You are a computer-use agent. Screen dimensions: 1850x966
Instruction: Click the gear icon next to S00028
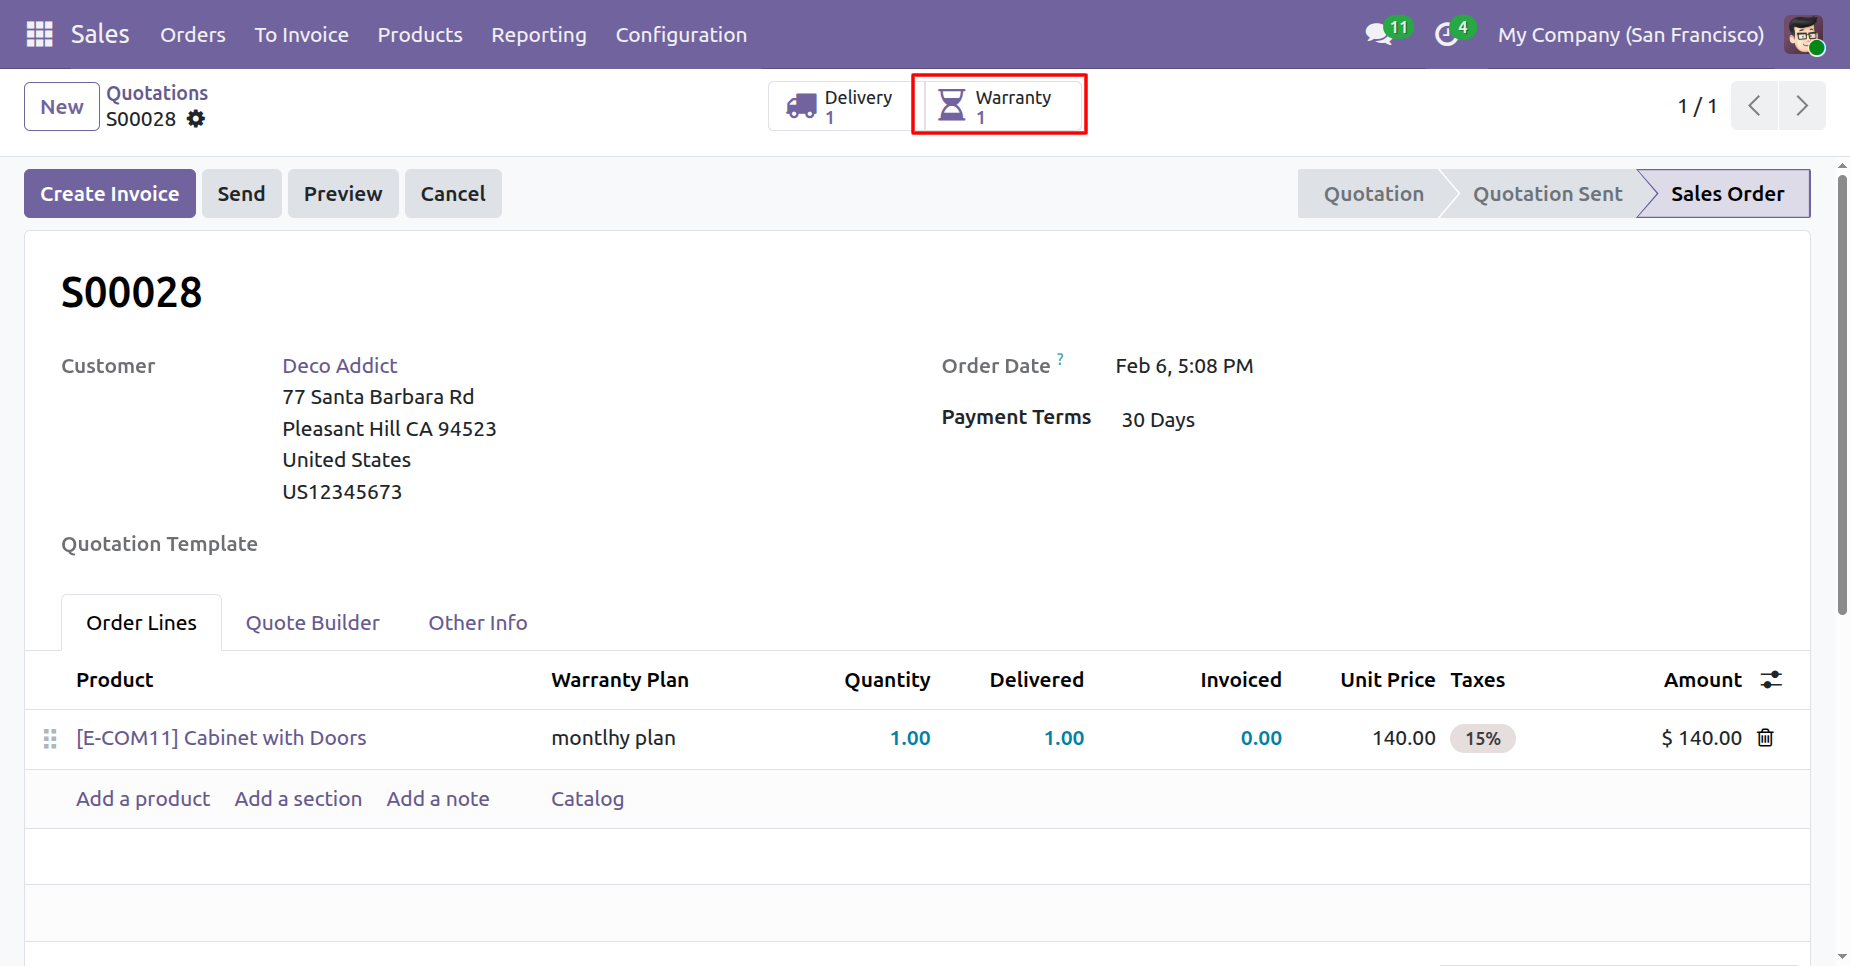coord(196,119)
